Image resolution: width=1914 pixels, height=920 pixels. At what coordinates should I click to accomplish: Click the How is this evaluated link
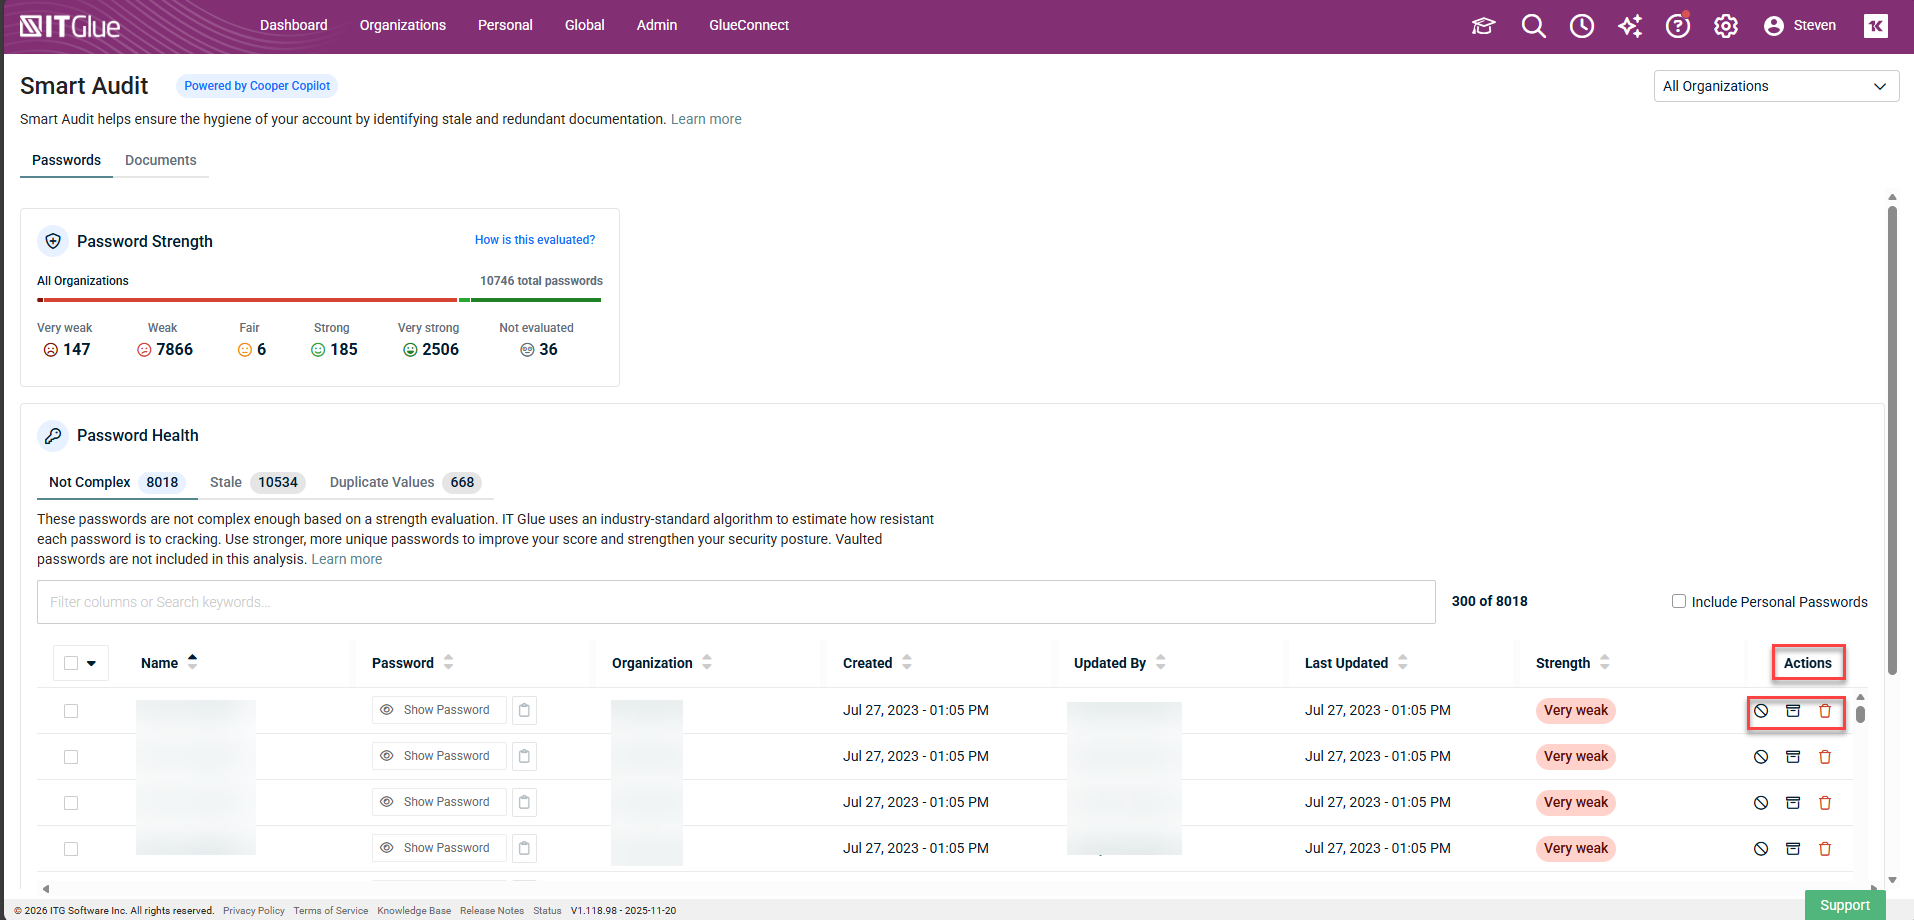pos(534,240)
